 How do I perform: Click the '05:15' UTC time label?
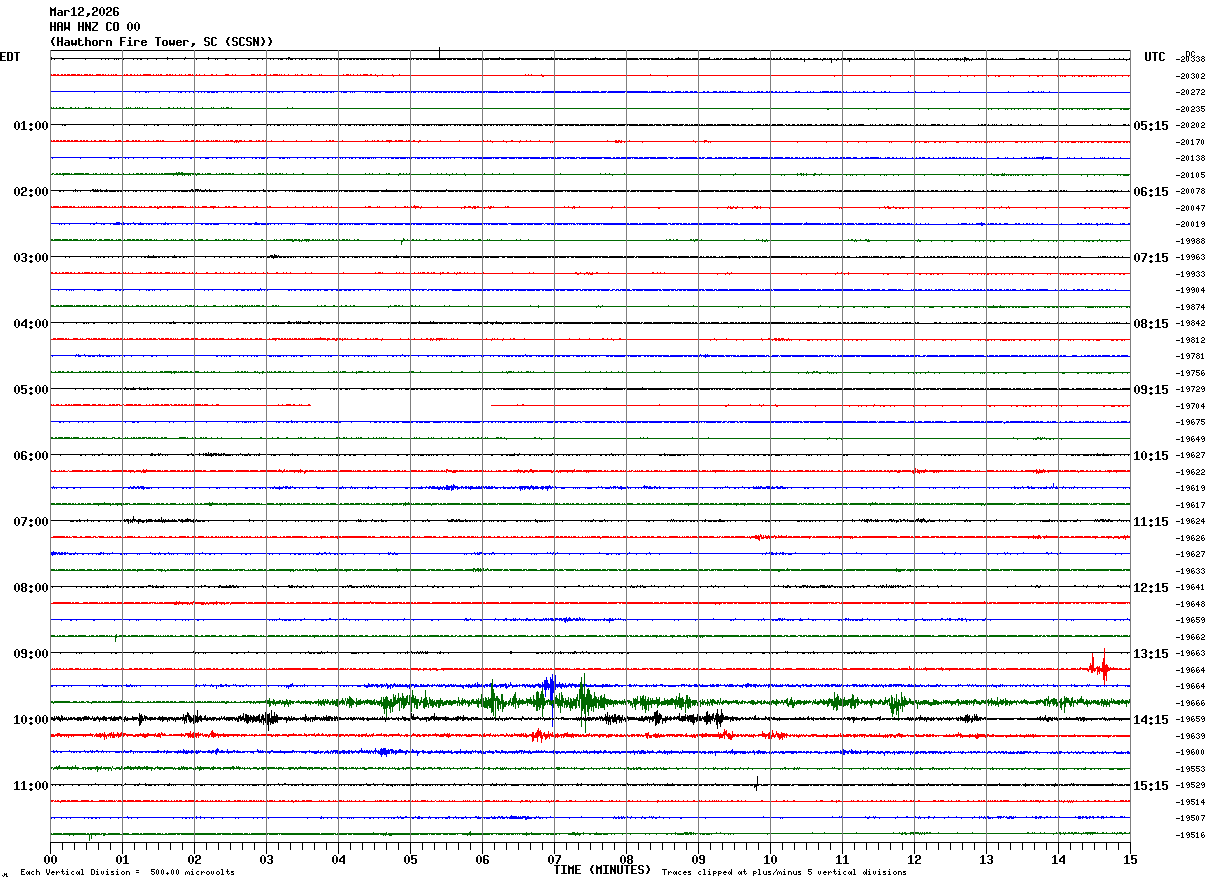point(1151,126)
